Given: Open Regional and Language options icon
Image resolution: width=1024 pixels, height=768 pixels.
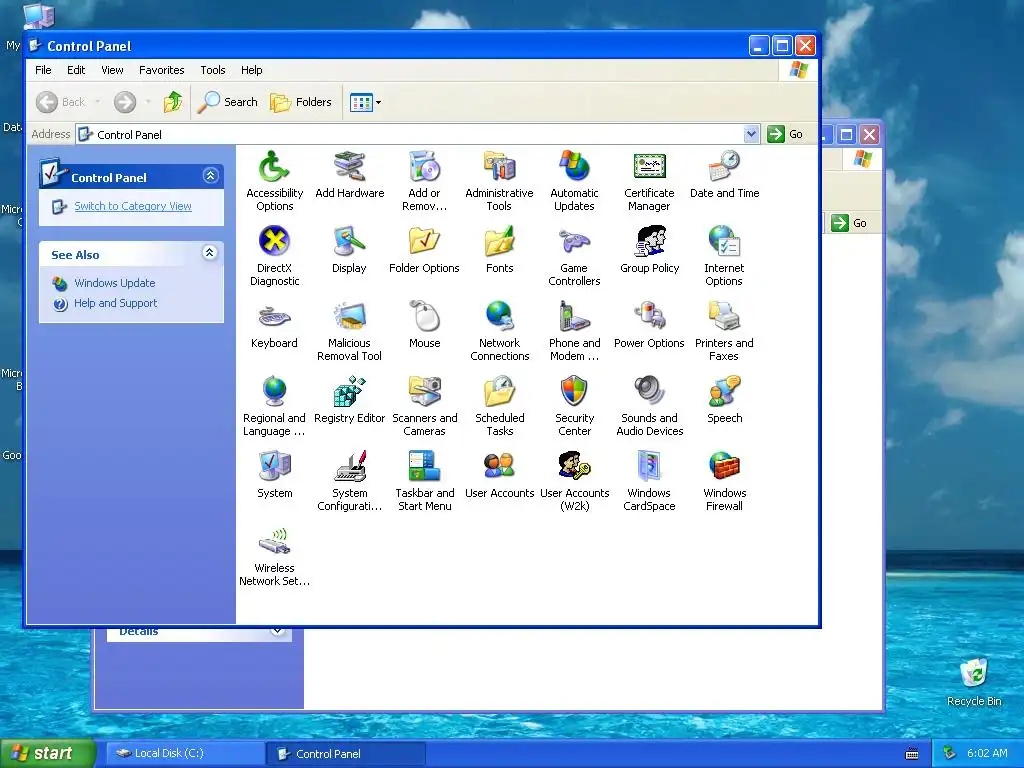Looking at the screenshot, I should pyautogui.click(x=274, y=392).
